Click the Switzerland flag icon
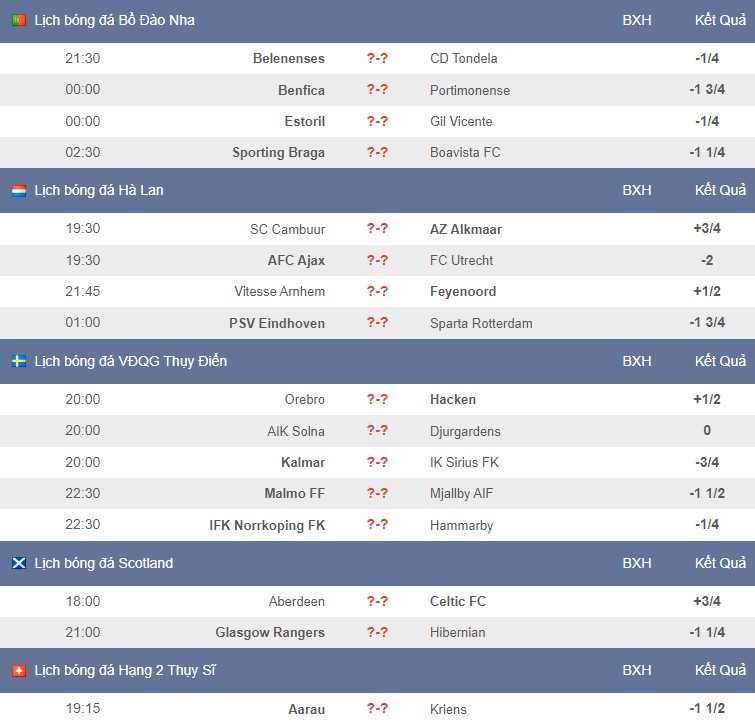This screenshot has height=724, width=755. coord(19,670)
